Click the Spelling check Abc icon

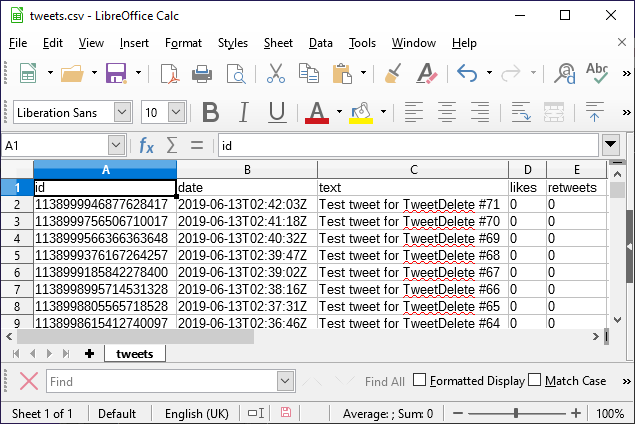click(x=597, y=73)
